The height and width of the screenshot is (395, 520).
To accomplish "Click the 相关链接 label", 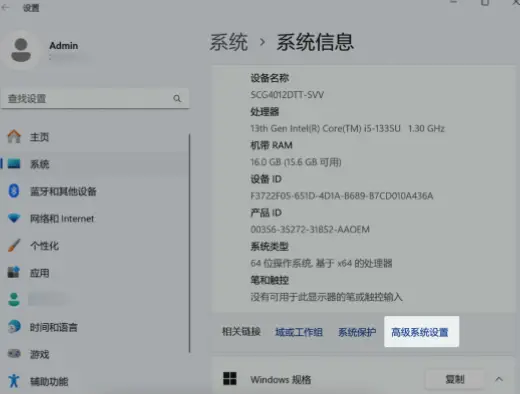I will [x=241, y=332].
